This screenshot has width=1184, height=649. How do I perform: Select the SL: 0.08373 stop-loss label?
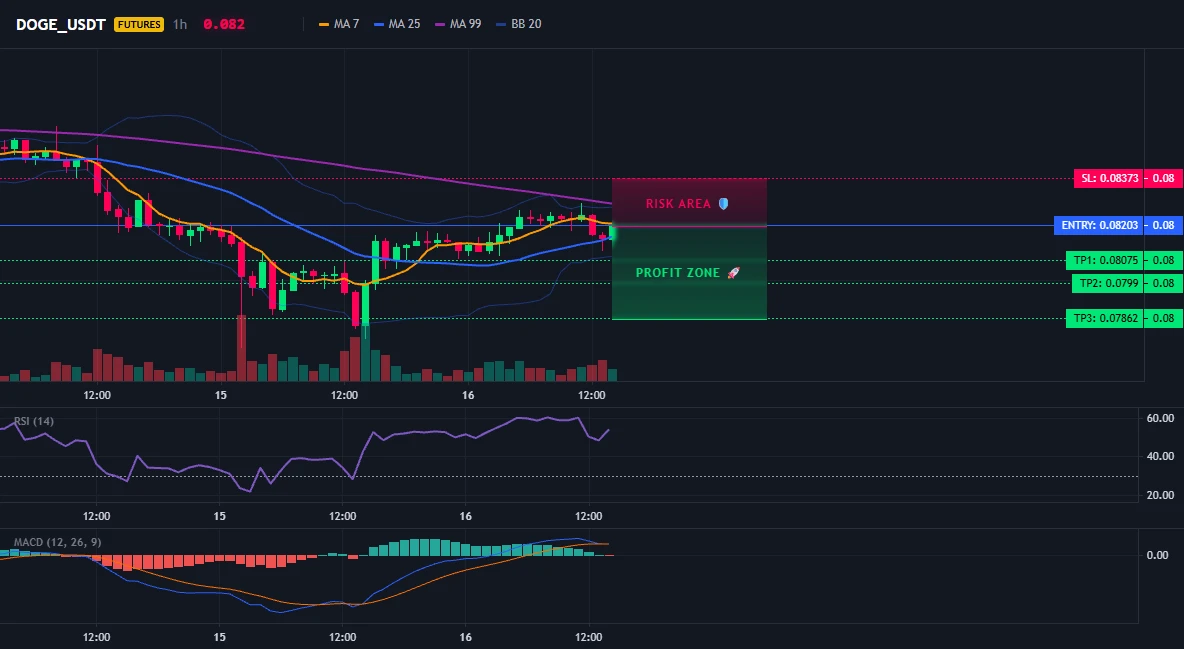pyautogui.click(x=1109, y=179)
